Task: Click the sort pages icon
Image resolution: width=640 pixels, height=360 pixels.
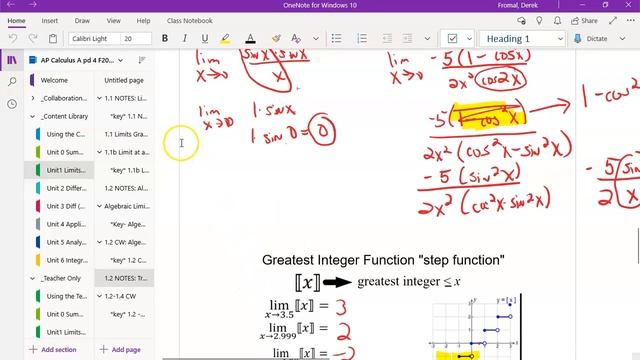Action: pyautogui.click(x=142, y=60)
